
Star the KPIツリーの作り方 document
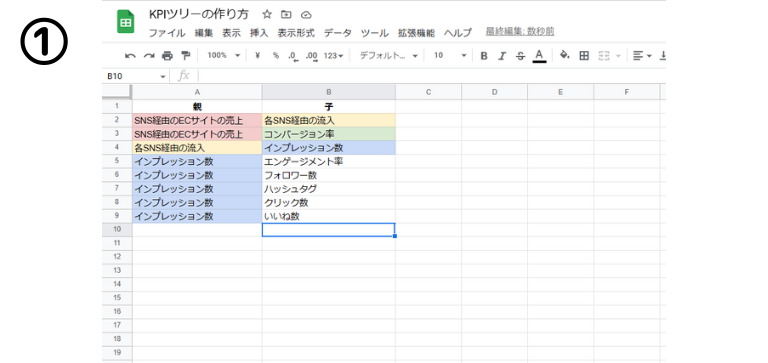click(x=267, y=14)
